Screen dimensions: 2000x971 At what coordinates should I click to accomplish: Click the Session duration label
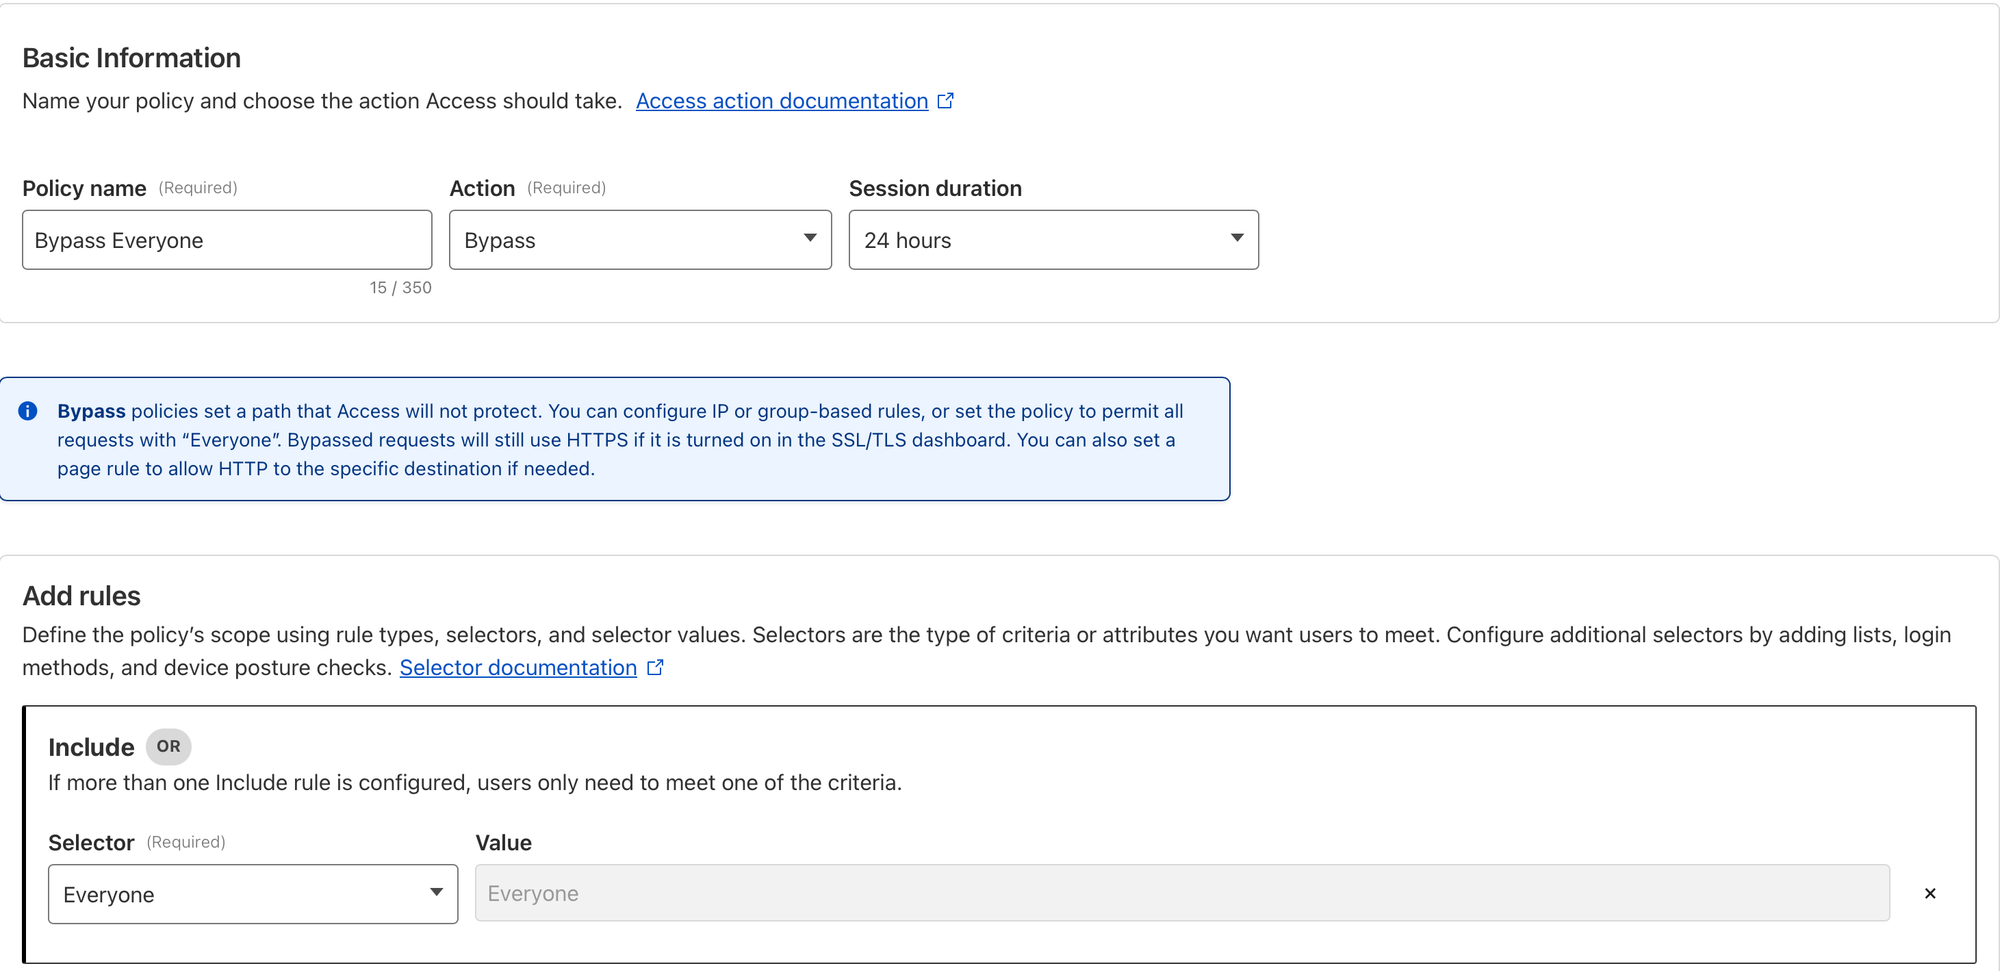click(x=935, y=189)
